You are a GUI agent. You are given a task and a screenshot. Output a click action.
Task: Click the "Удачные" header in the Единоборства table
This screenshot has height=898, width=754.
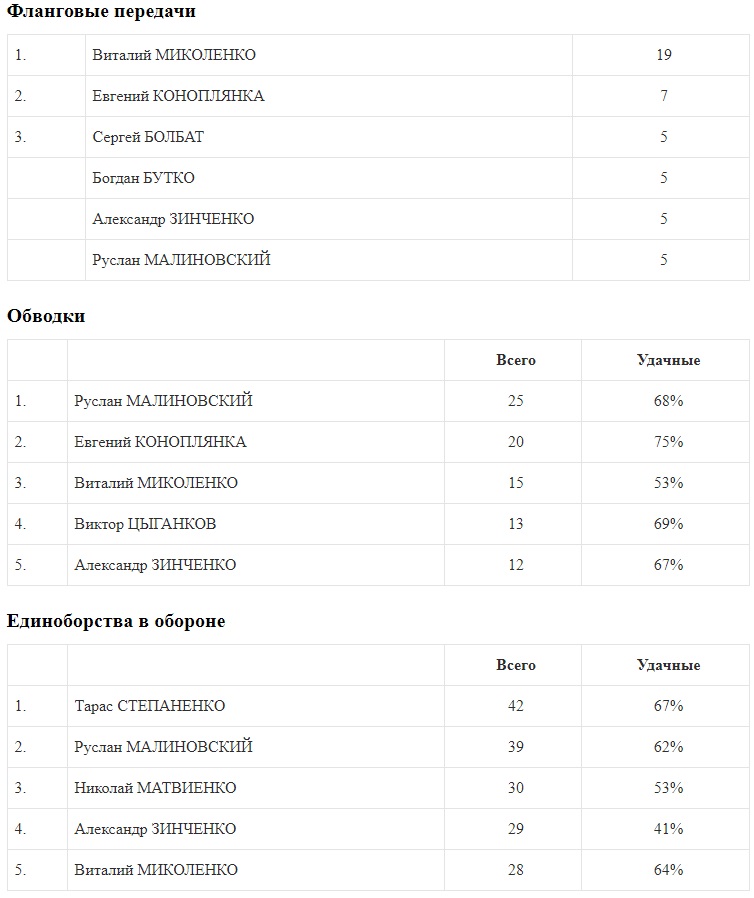(x=667, y=665)
